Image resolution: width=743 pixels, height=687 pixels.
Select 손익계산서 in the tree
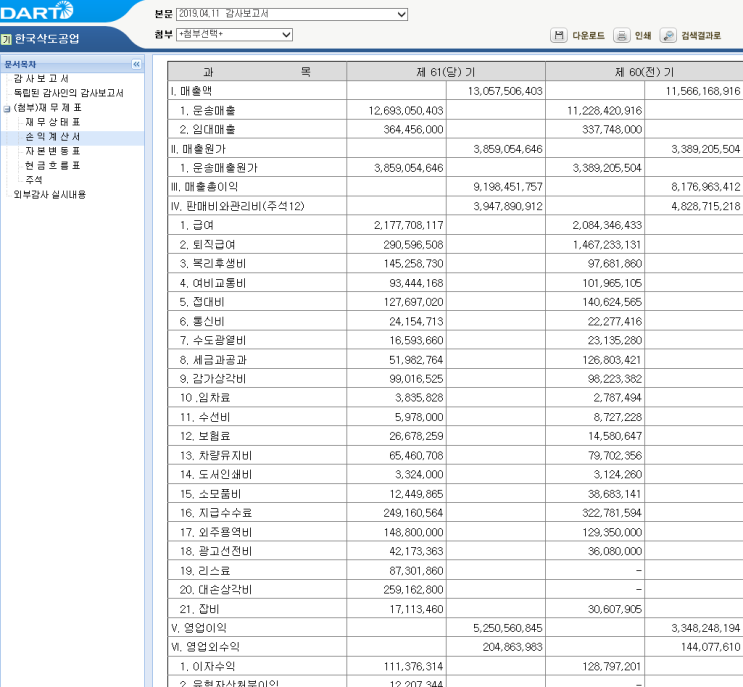tap(53, 136)
